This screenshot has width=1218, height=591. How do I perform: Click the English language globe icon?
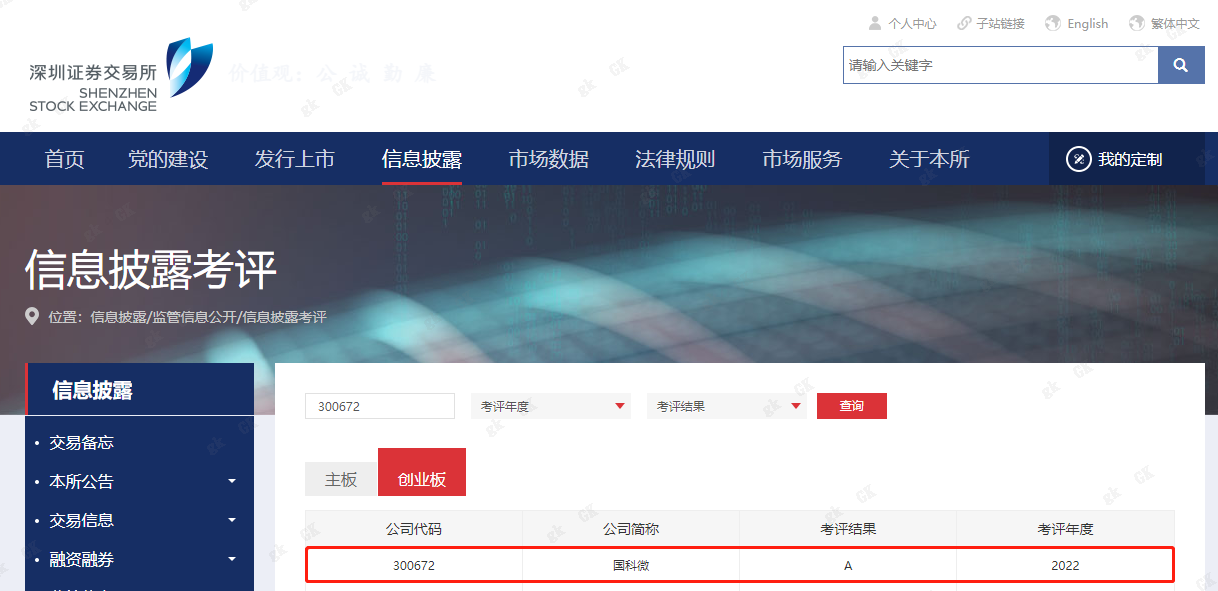point(1050,22)
